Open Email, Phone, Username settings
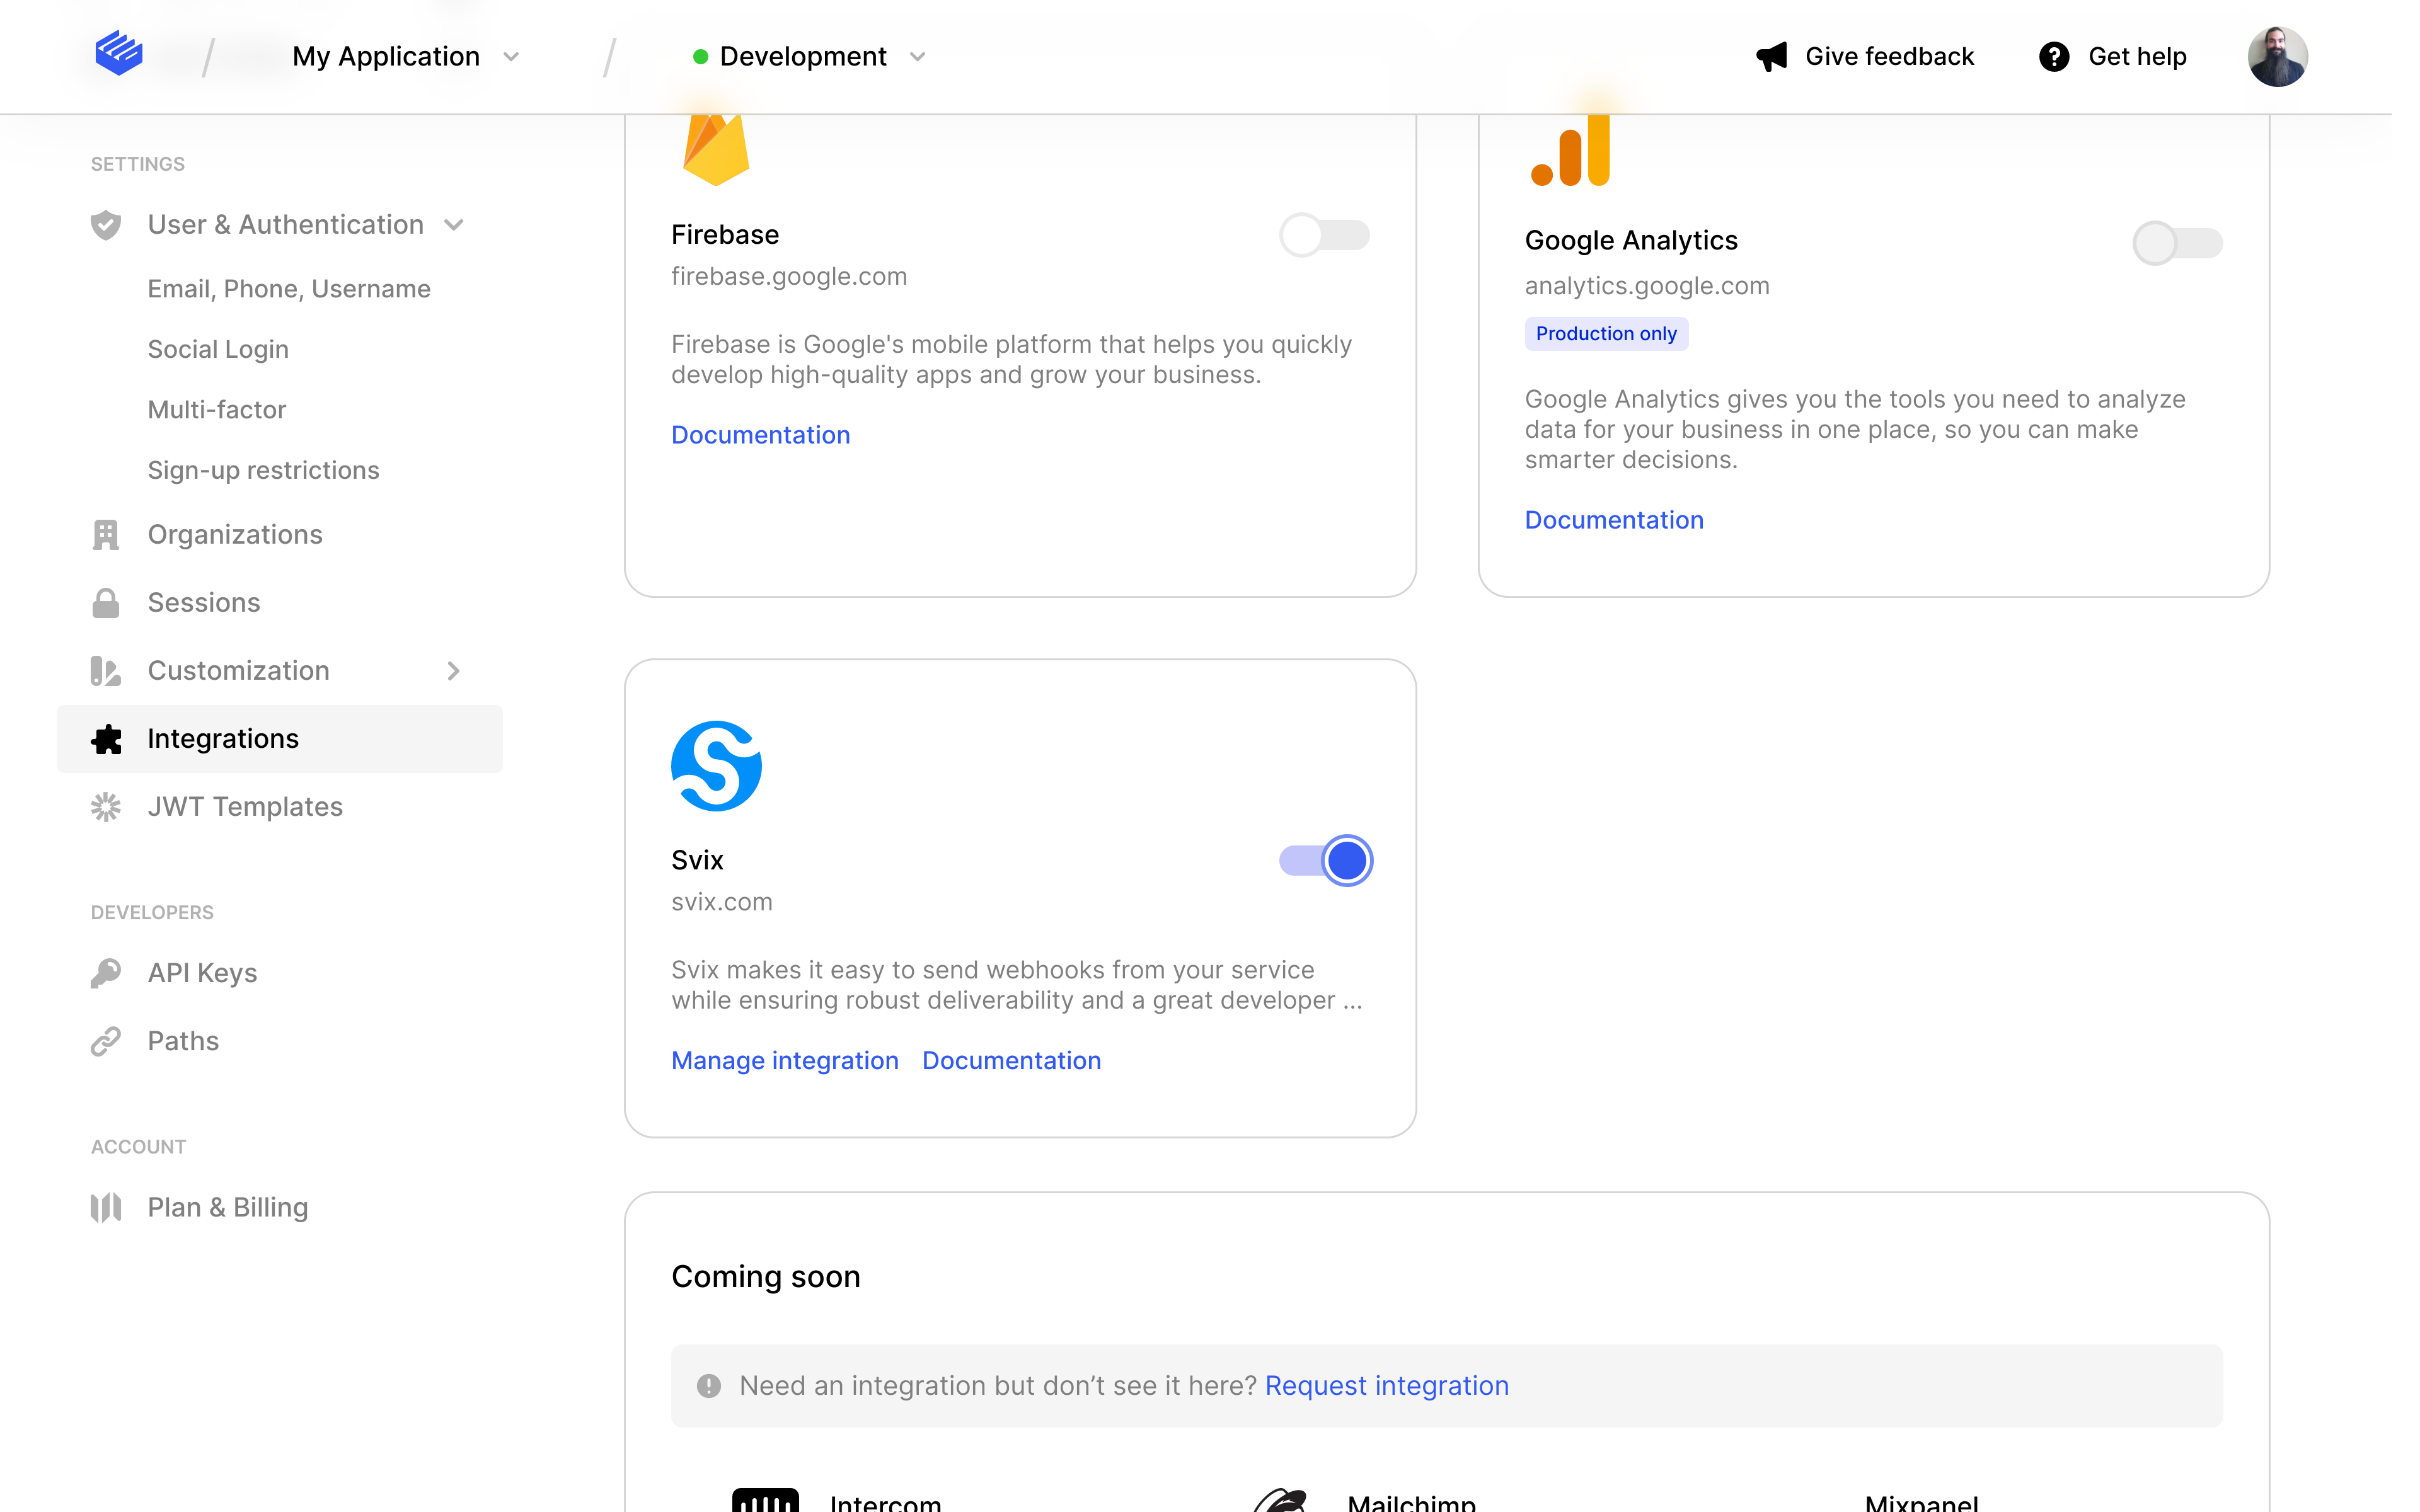 click(x=289, y=289)
